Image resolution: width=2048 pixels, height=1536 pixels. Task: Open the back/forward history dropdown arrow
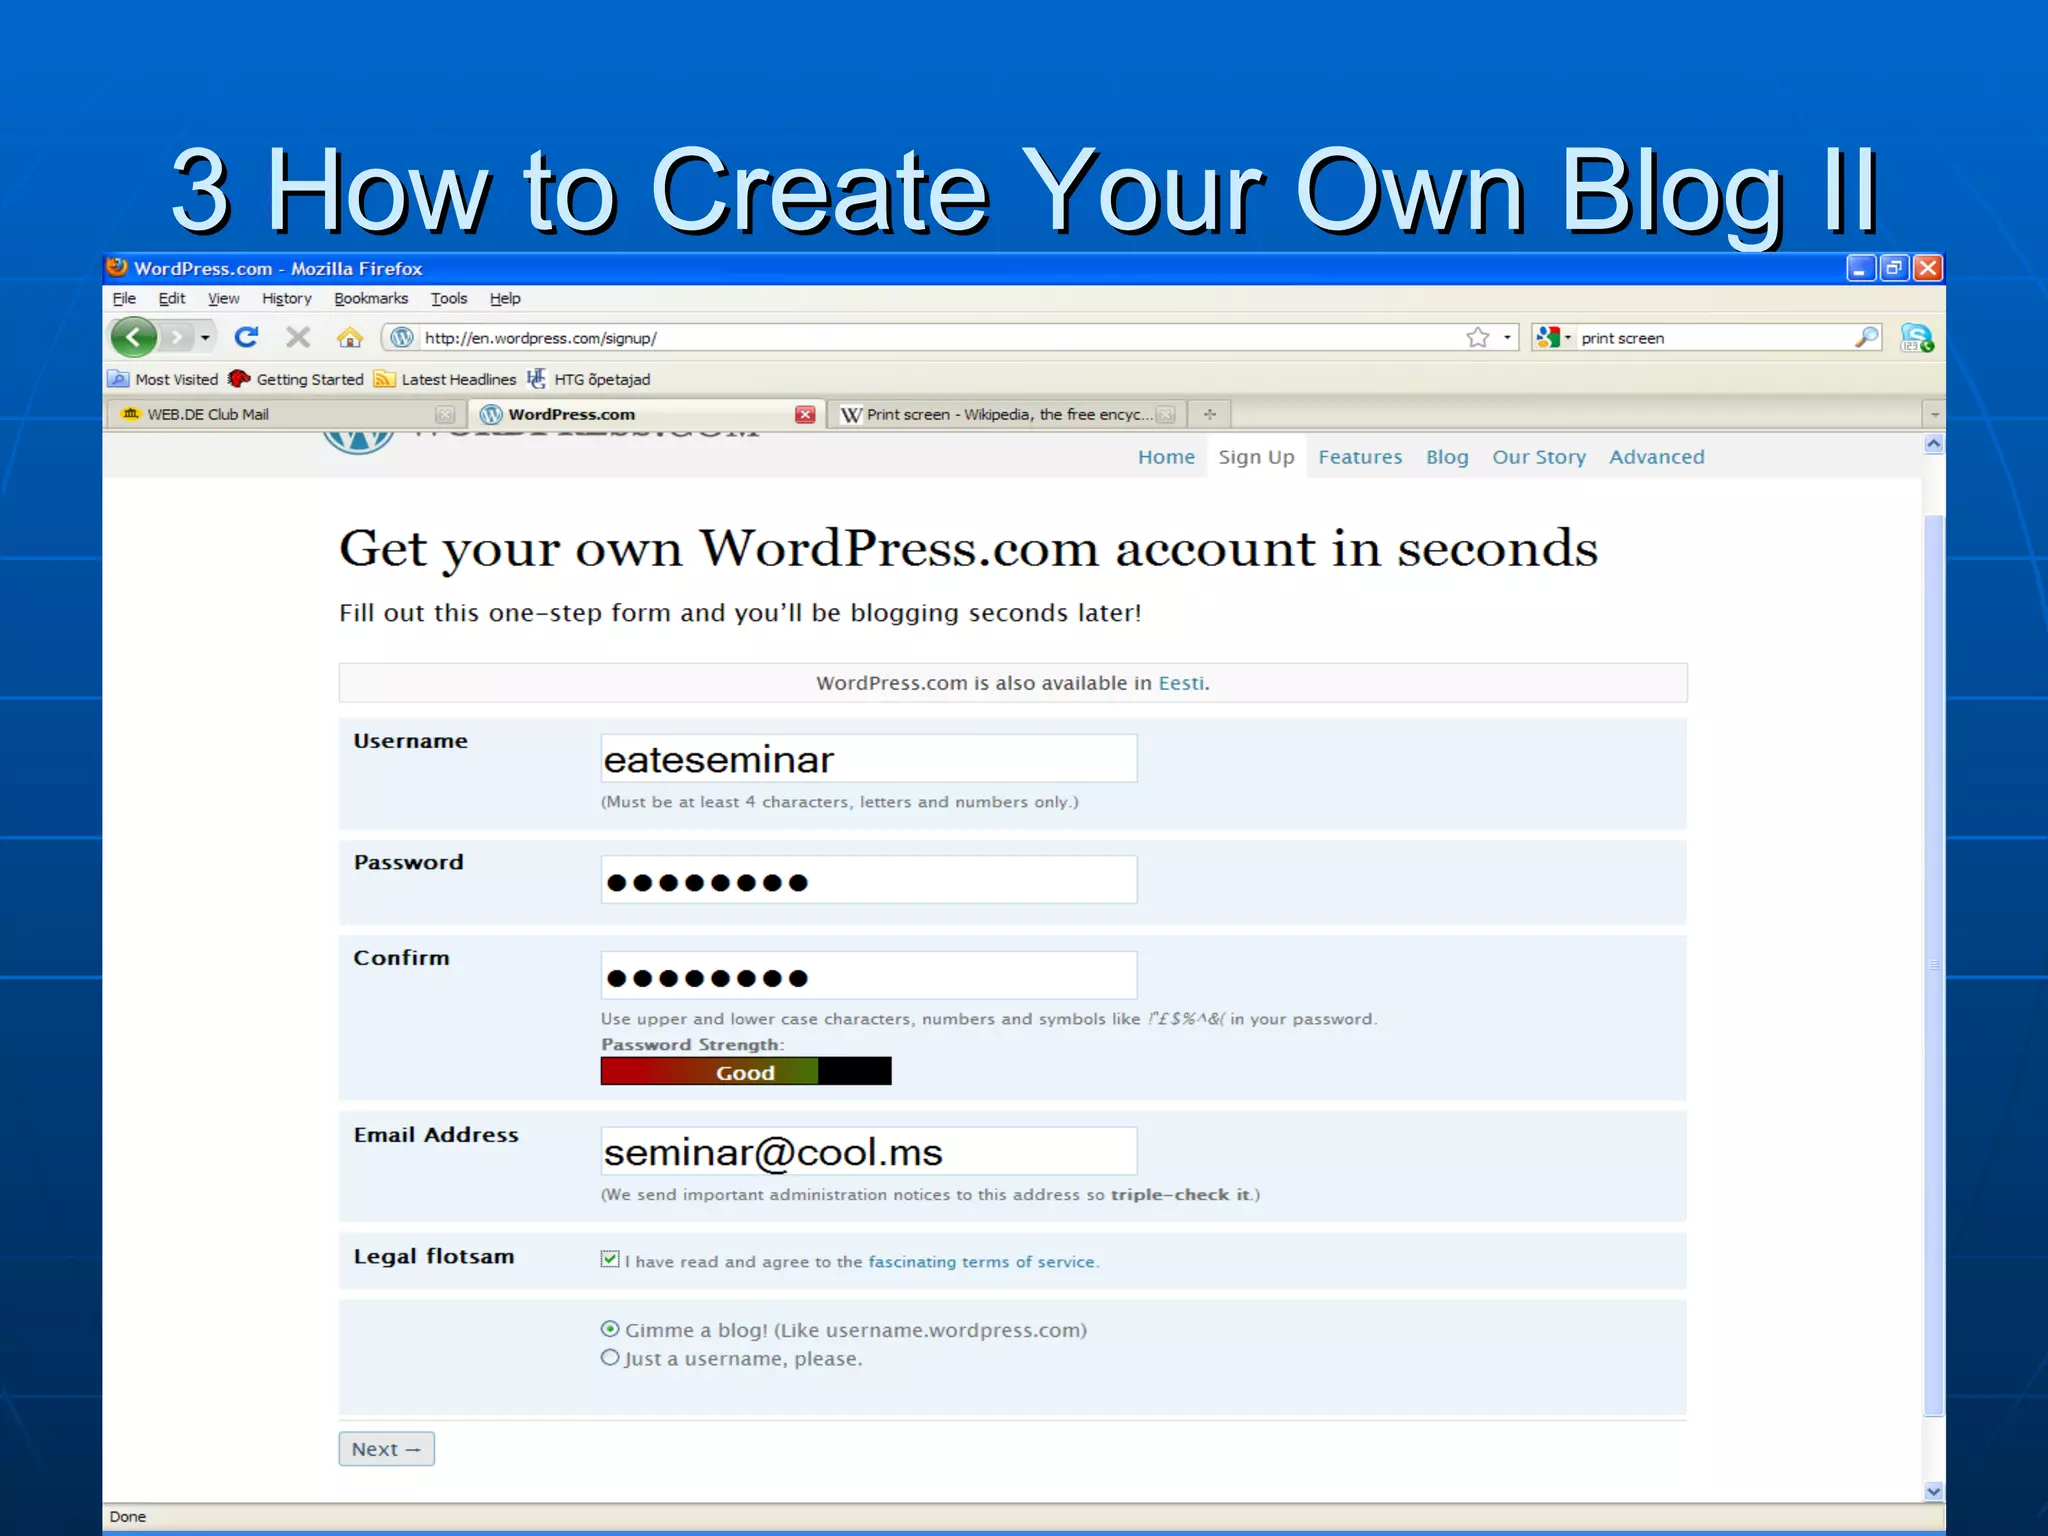(x=205, y=338)
